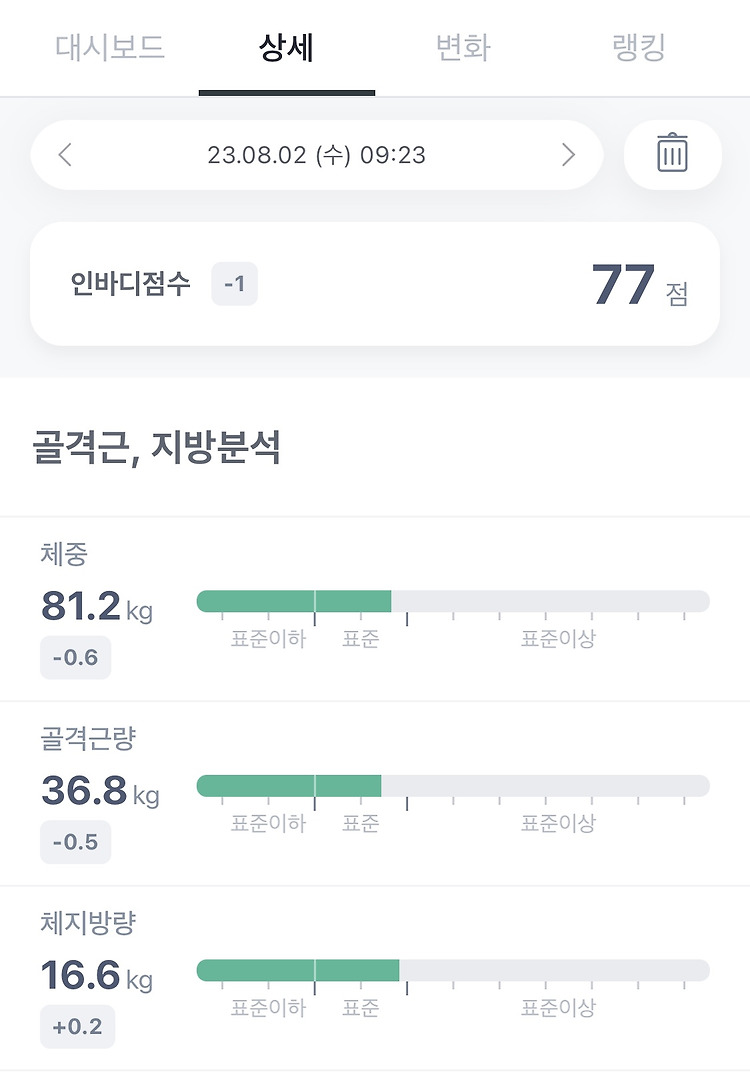
Task: Delete this record with the trash icon
Action: click(672, 154)
